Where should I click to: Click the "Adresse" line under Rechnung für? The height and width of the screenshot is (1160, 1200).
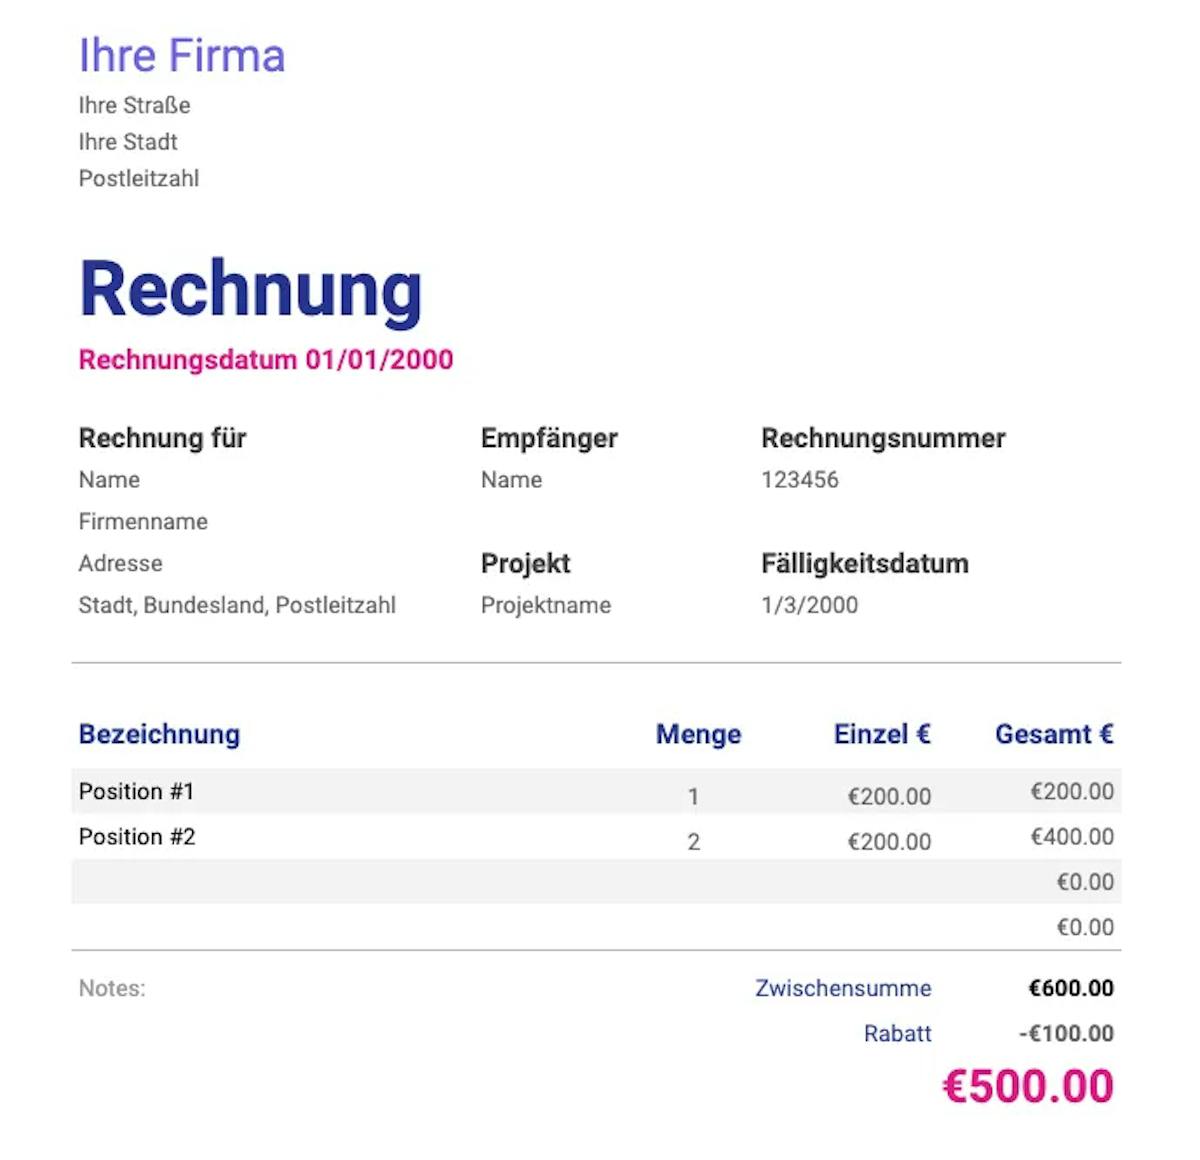point(120,564)
